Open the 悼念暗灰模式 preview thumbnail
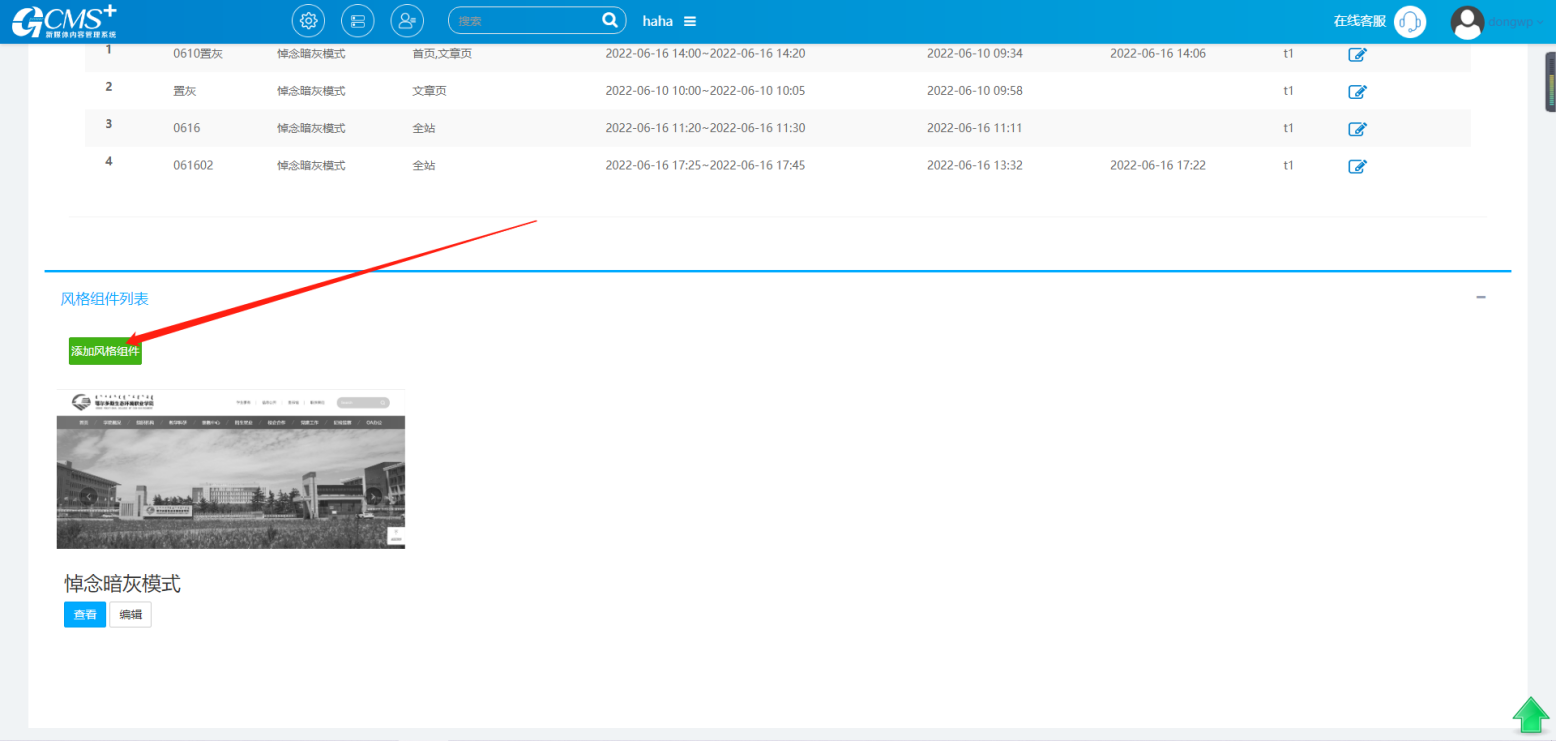Viewport: 1556px width, 741px height. (231, 469)
